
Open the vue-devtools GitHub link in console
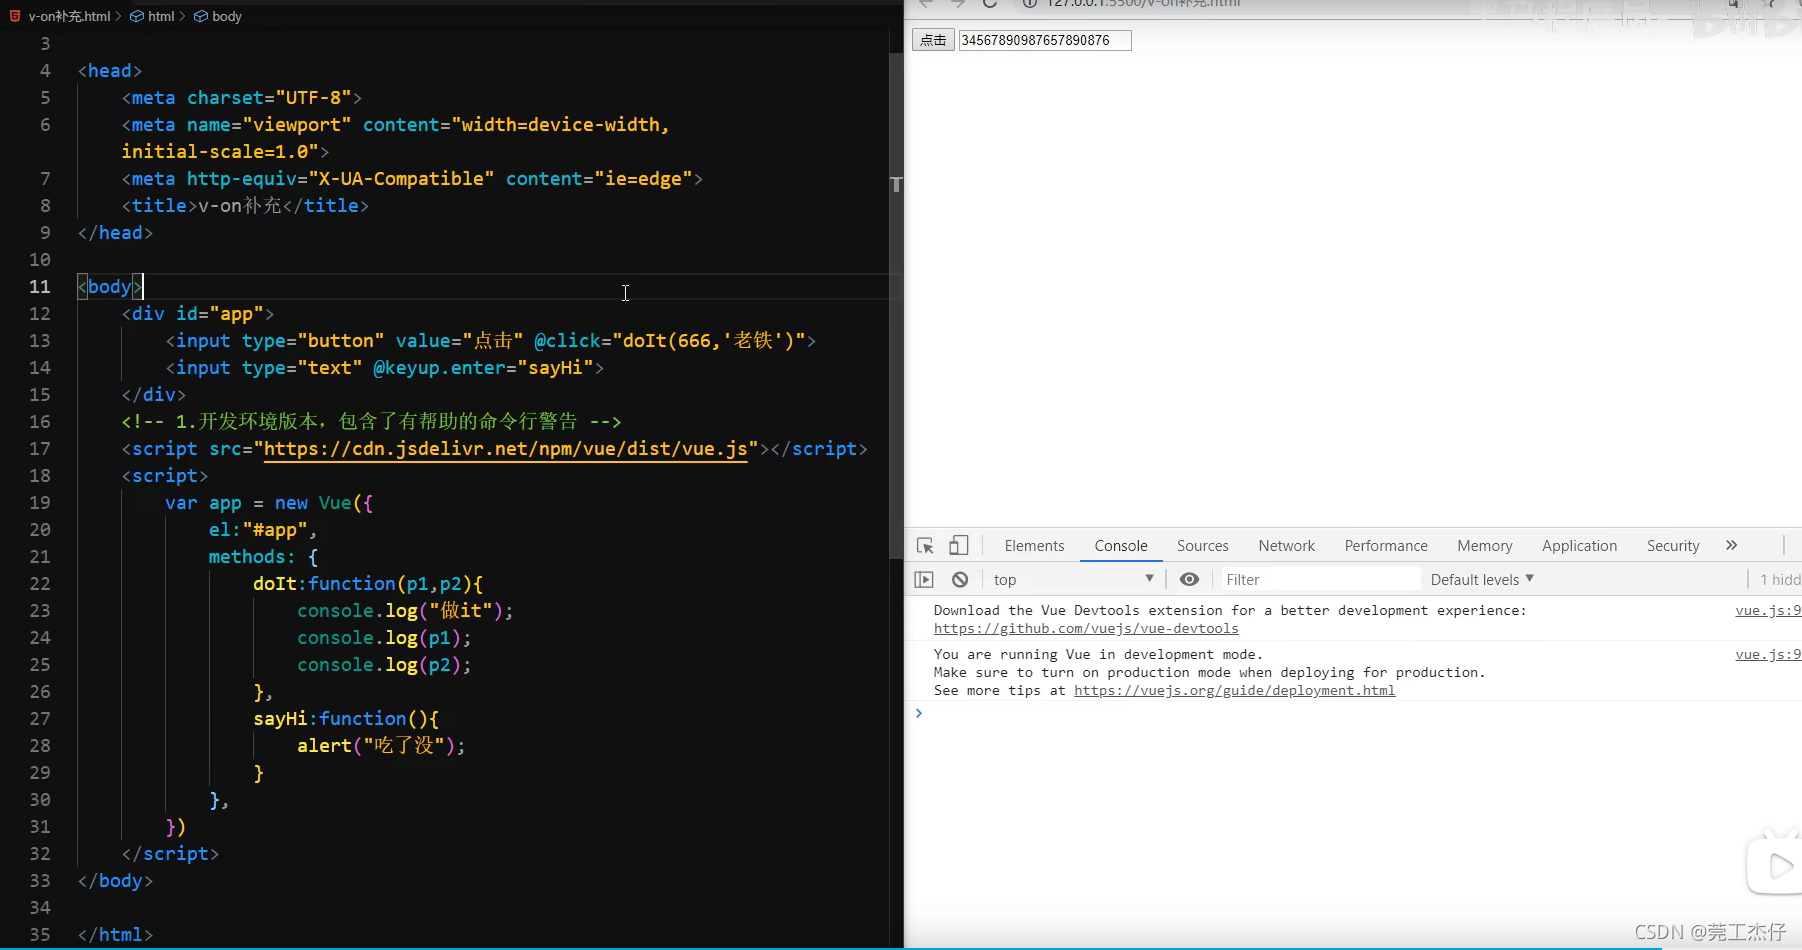[x=1086, y=629]
